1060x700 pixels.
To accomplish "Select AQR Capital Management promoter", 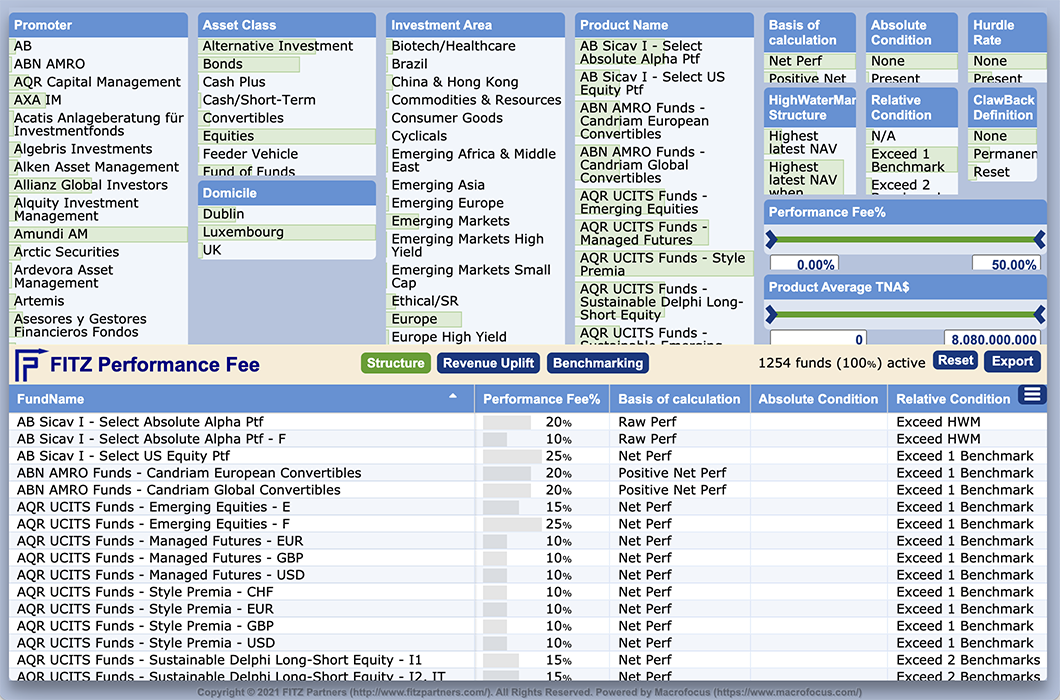I will (97, 82).
